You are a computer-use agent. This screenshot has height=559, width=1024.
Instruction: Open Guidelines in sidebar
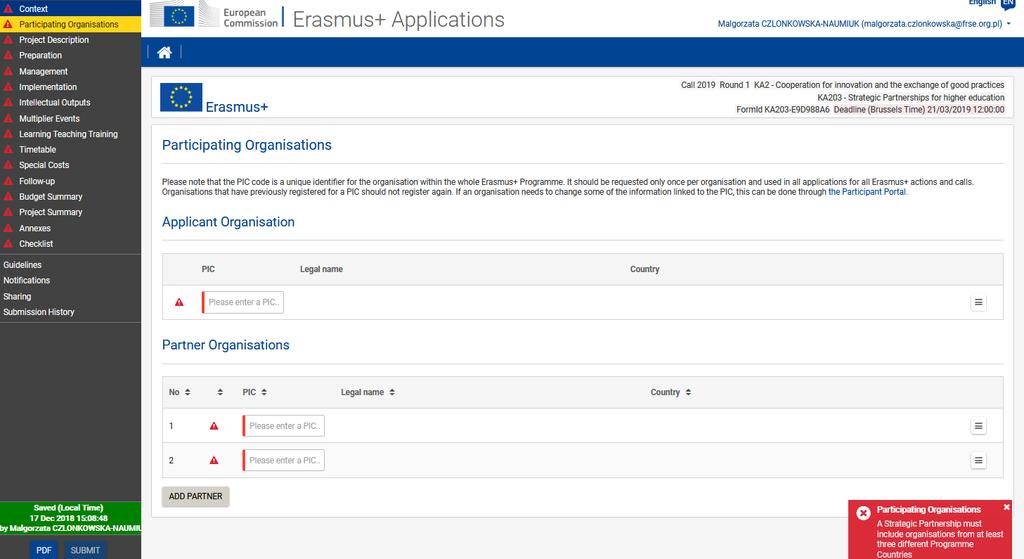tap(22, 264)
